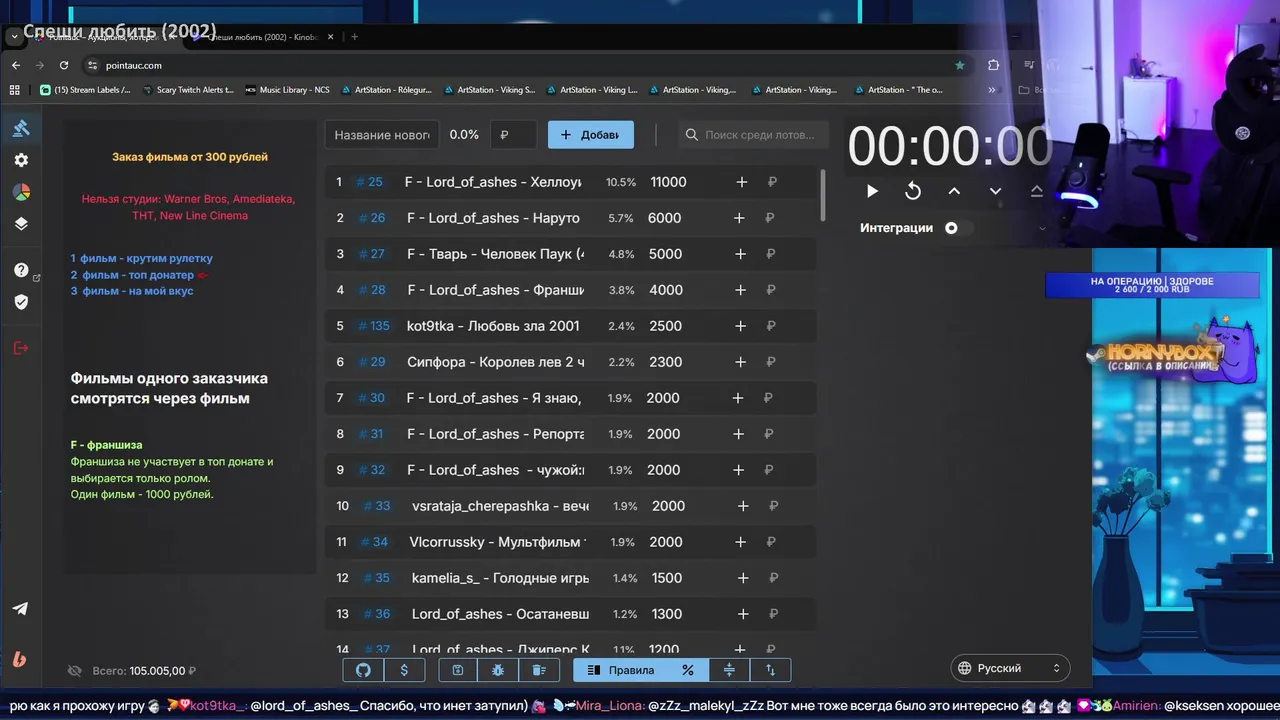Open a new browser tab

[354, 37]
